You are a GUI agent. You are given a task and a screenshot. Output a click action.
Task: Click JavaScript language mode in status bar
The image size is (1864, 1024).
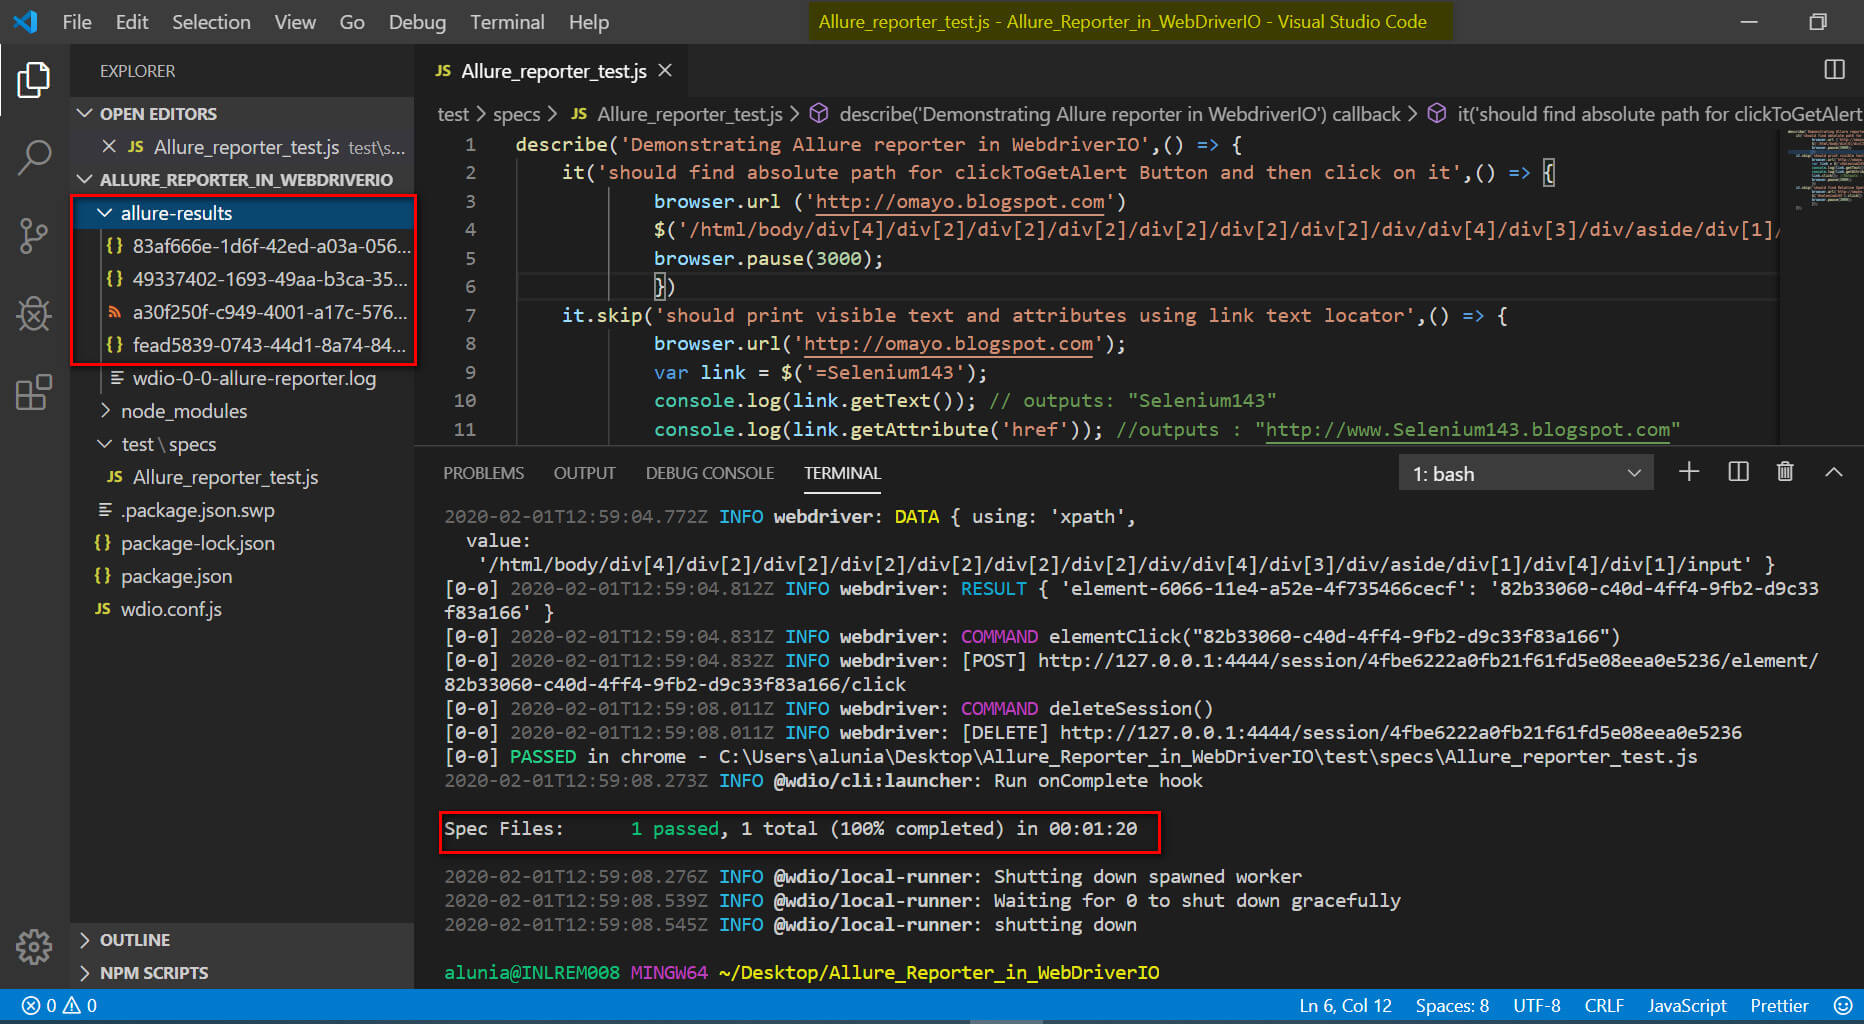(x=1687, y=1005)
